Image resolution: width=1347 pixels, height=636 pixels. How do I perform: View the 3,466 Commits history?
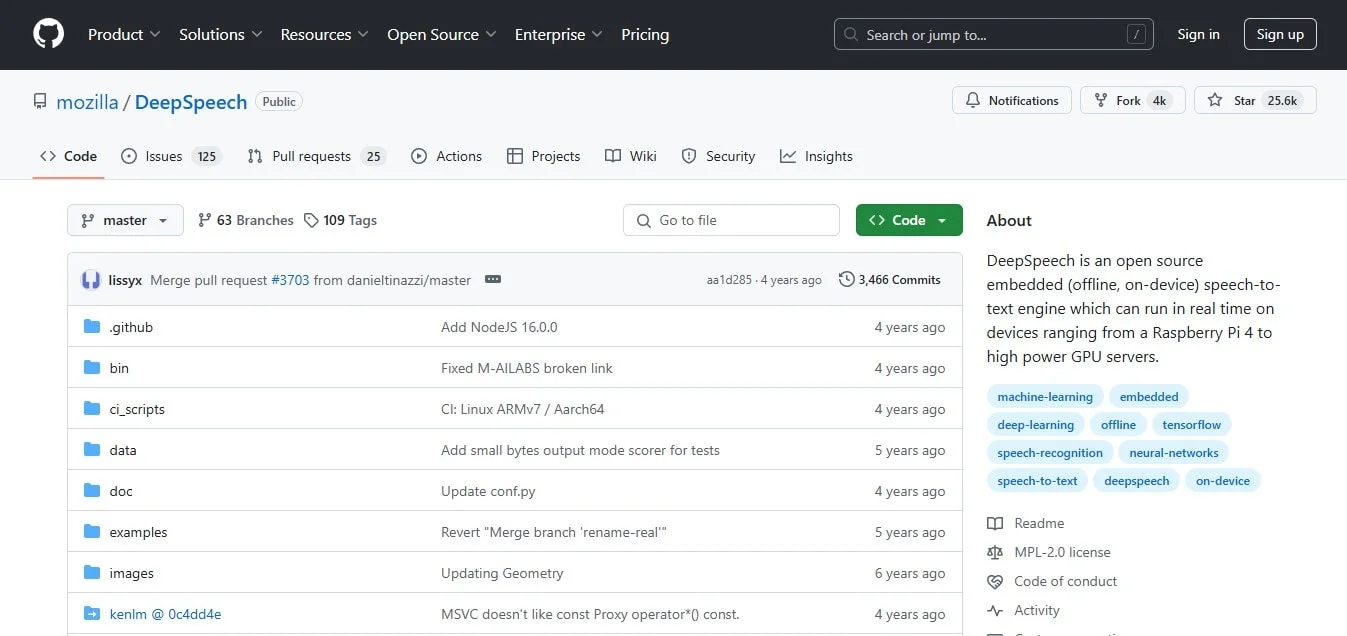coord(890,280)
